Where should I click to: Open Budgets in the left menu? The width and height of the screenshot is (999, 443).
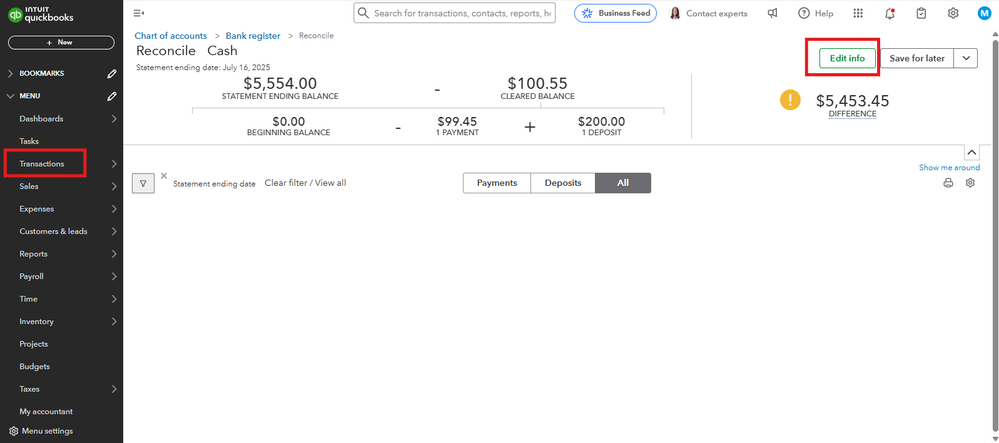click(x=35, y=366)
